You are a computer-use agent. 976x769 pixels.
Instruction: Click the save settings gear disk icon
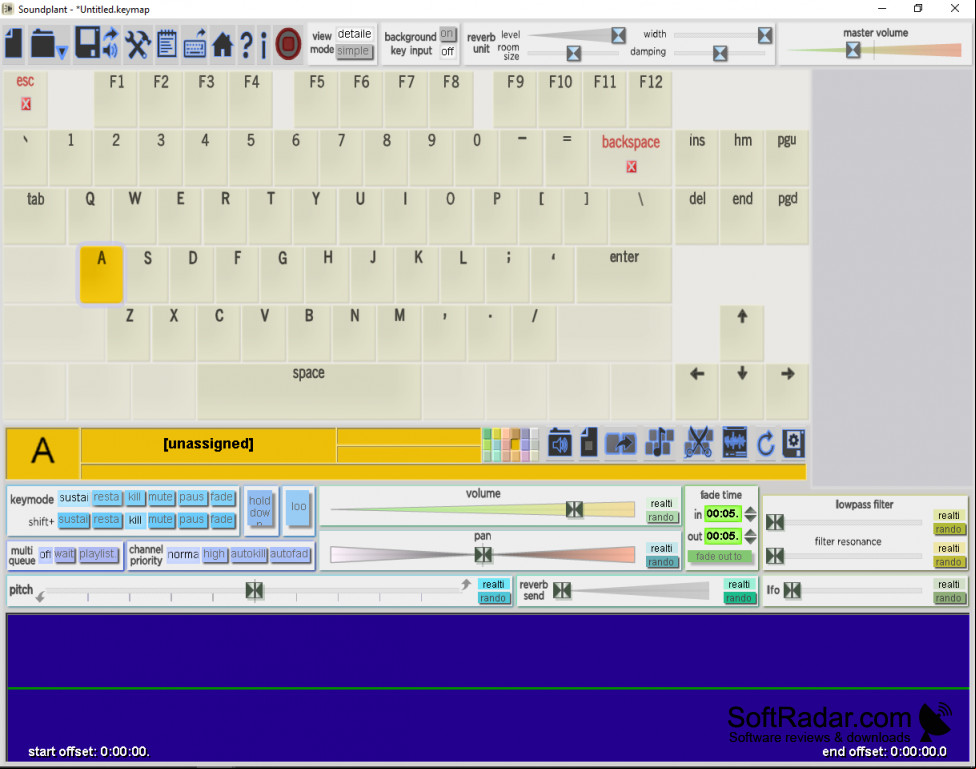click(x=794, y=443)
